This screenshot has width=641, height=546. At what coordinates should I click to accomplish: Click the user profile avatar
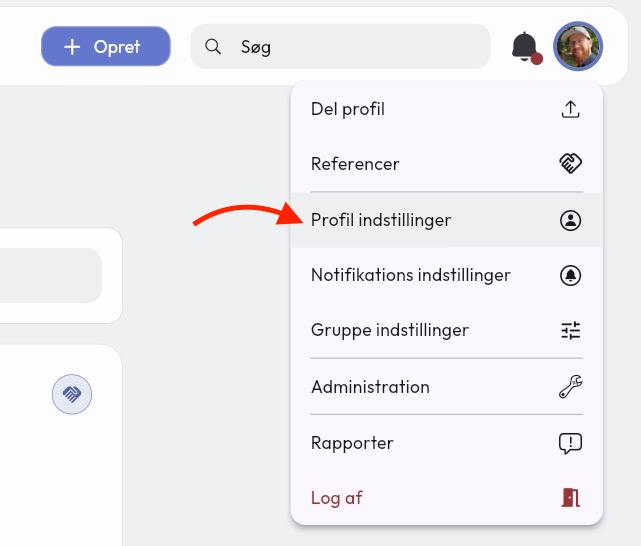pyautogui.click(x=578, y=46)
